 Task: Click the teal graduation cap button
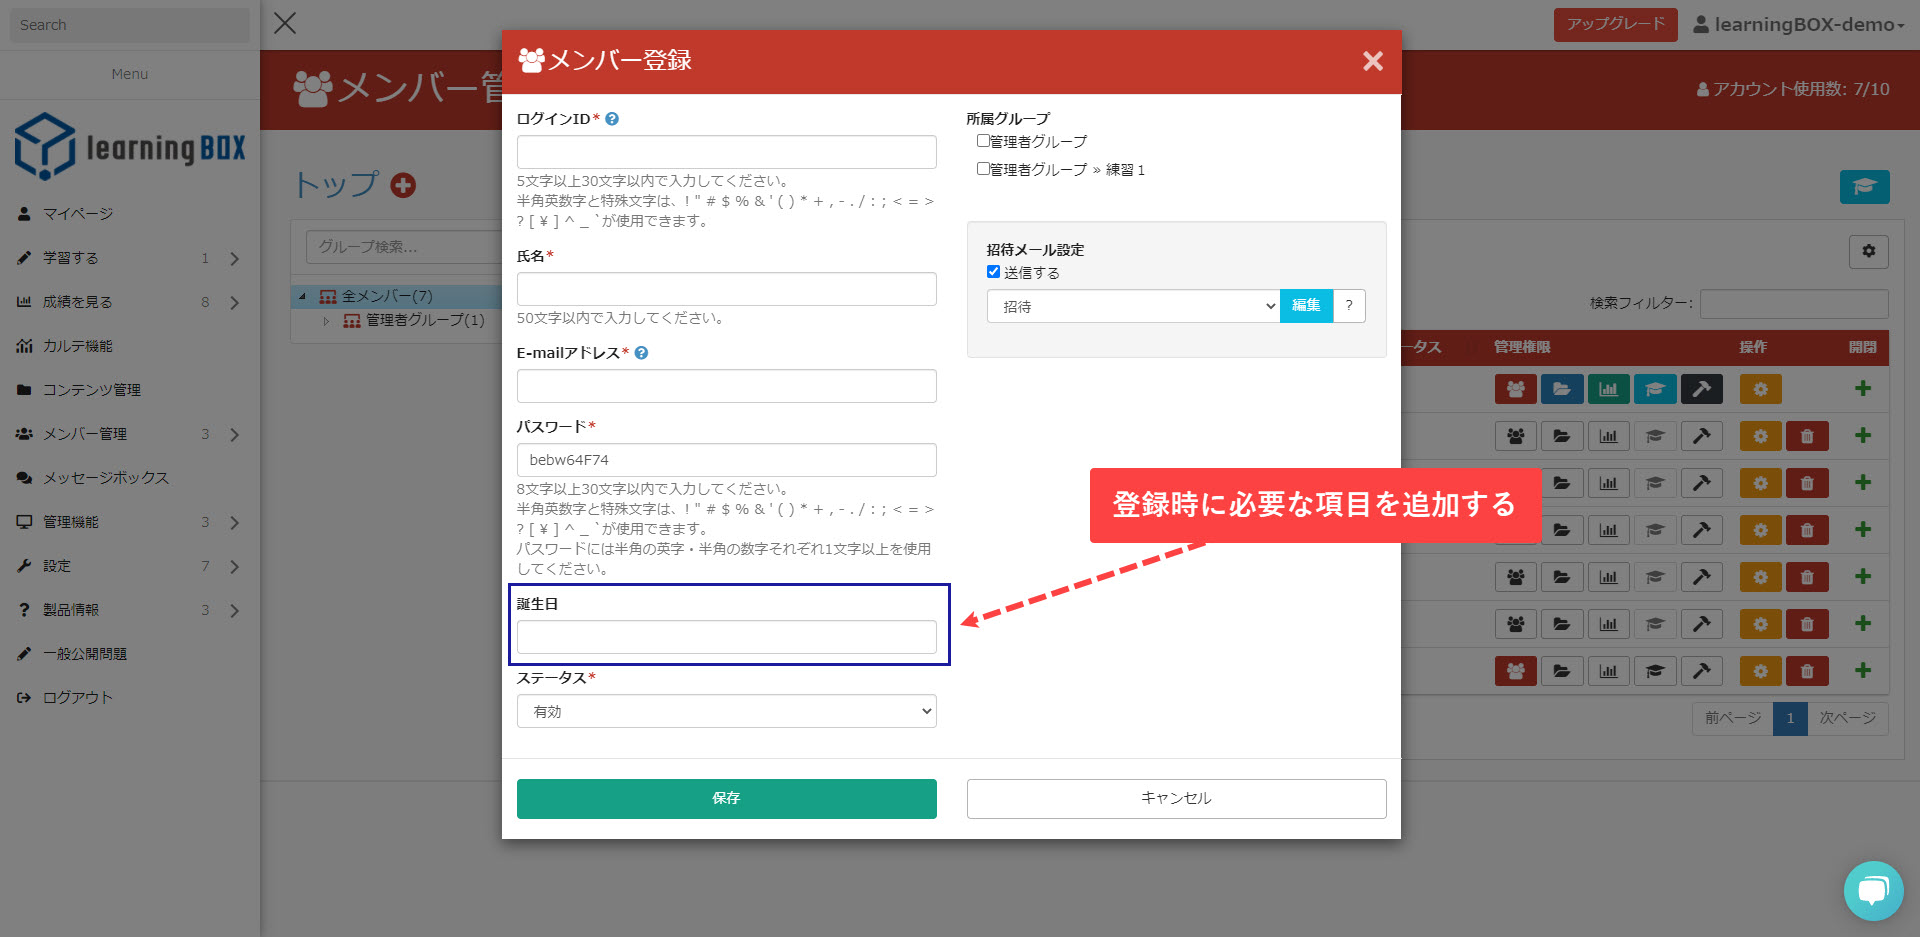[x=1864, y=187]
